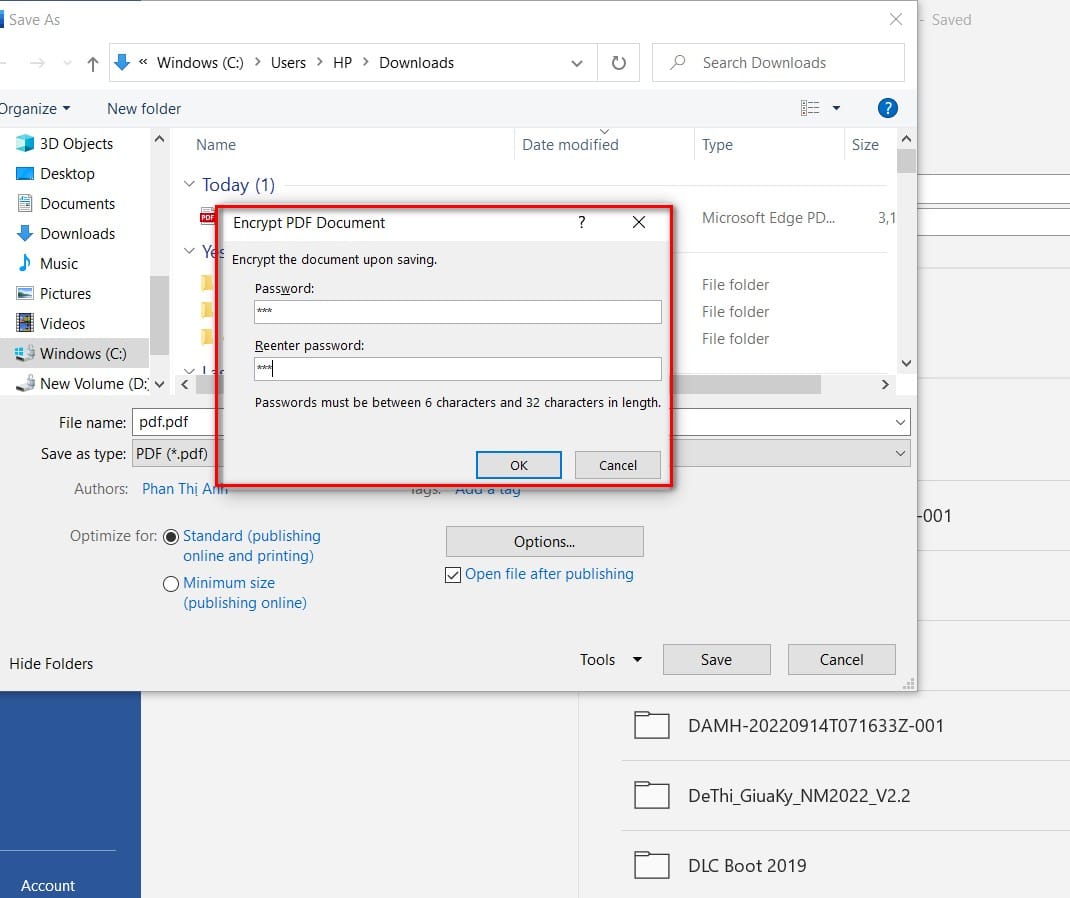The height and width of the screenshot is (898, 1070).
Task: Cancel the Encrypt PDF Document dialog
Action: [x=618, y=465]
